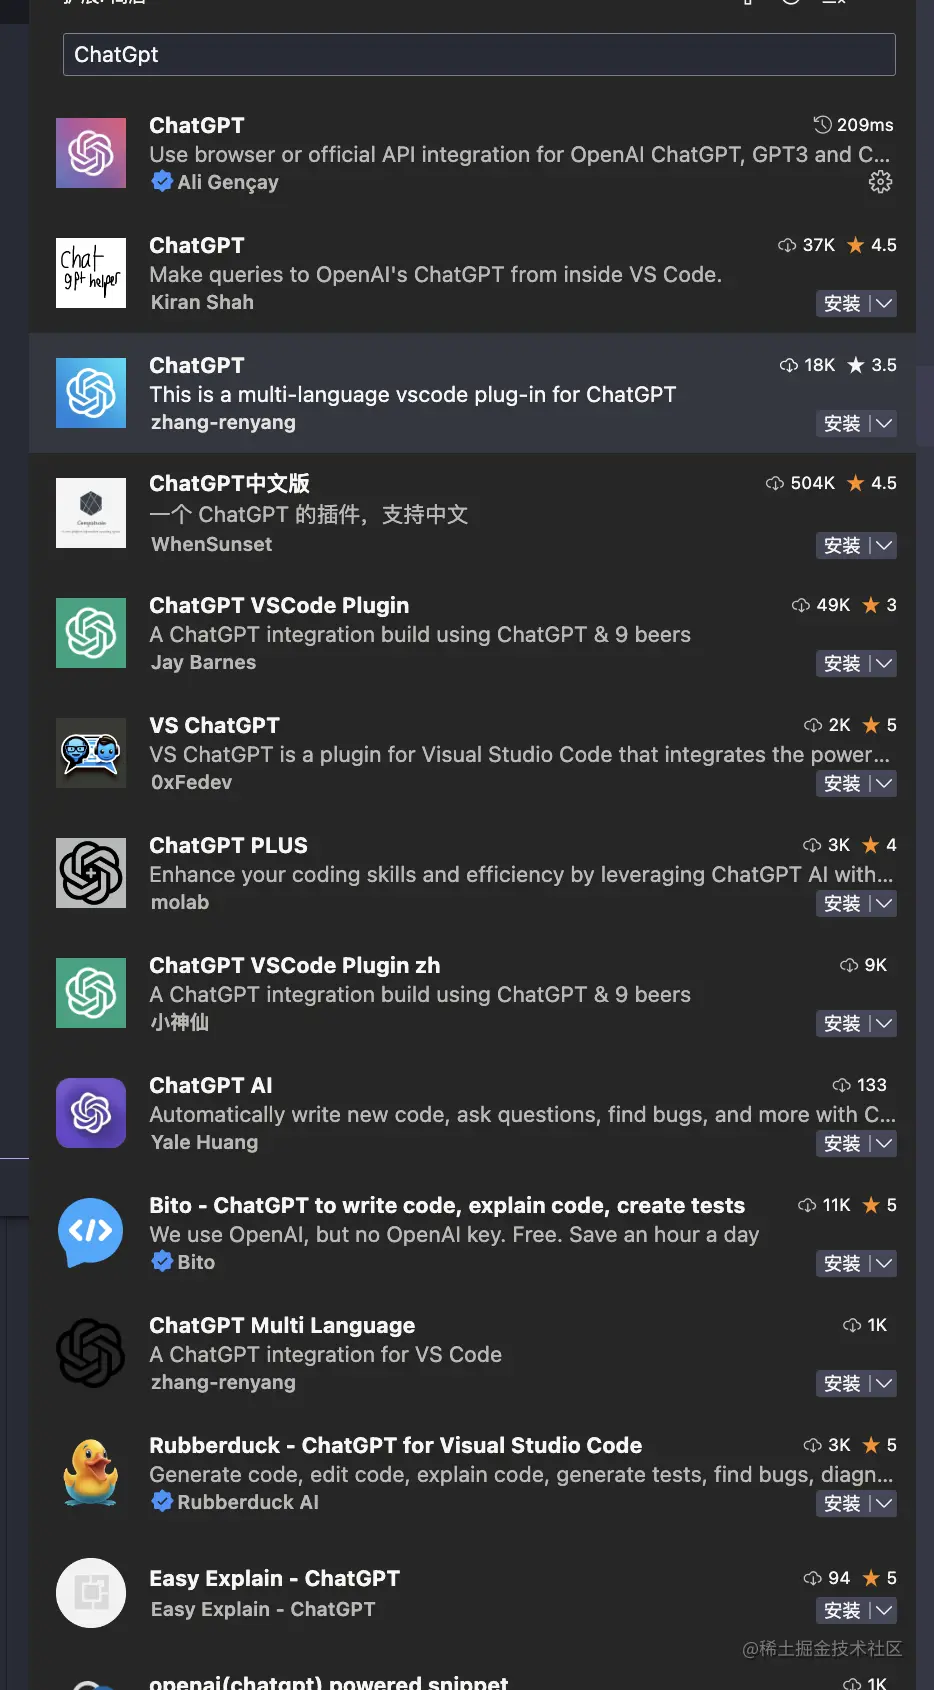Open the install dropdown arrow for Bito
Image resolution: width=934 pixels, height=1690 pixels.
884,1264
